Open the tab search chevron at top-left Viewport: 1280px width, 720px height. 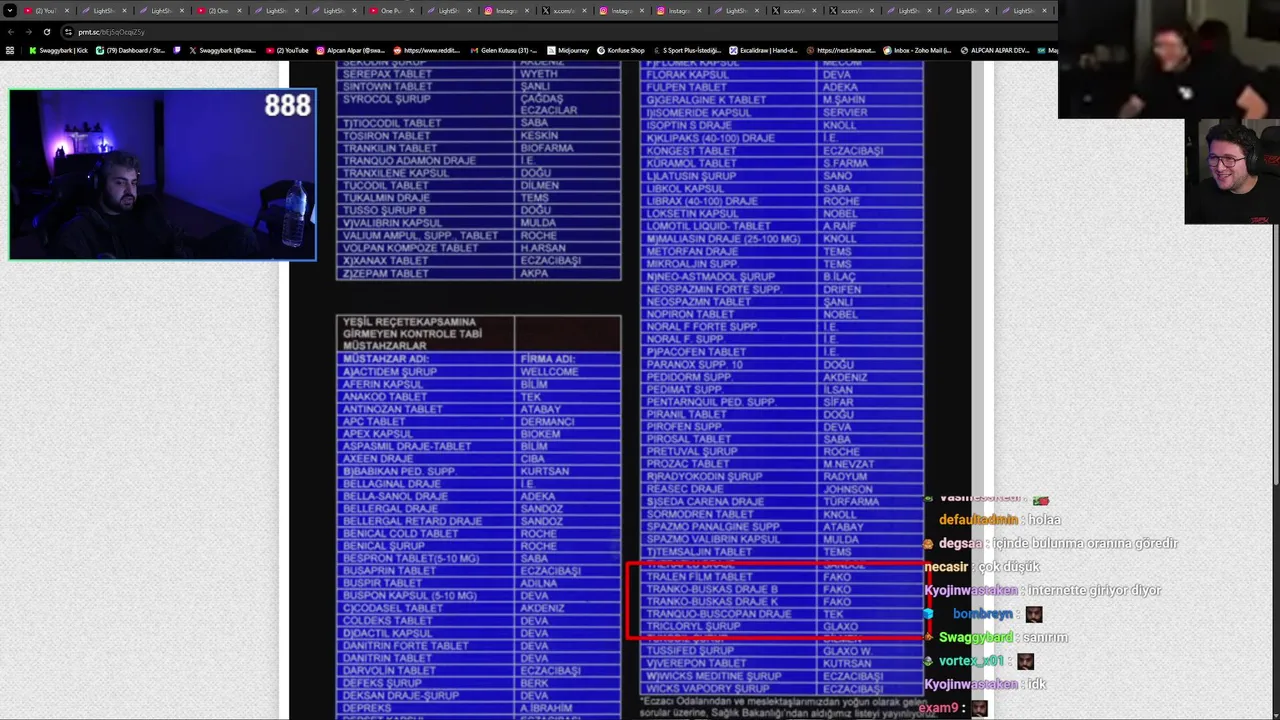tap(10, 11)
